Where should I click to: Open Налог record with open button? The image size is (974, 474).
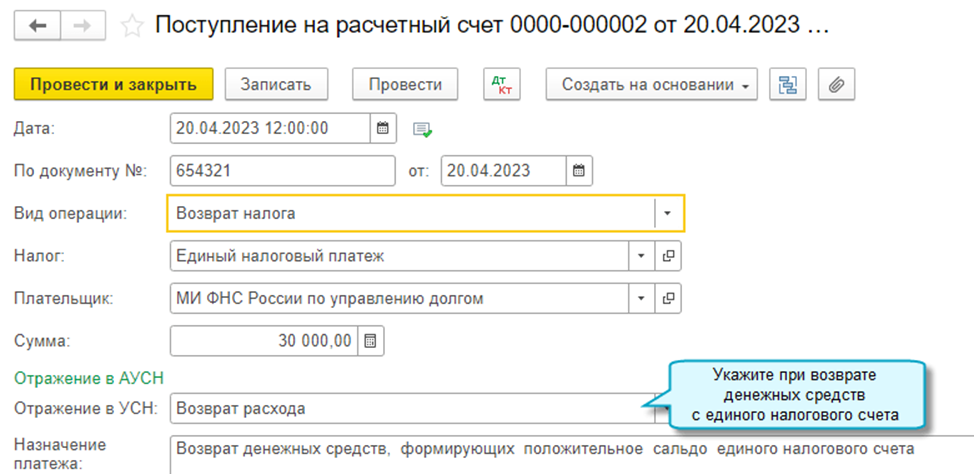pos(669,256)
